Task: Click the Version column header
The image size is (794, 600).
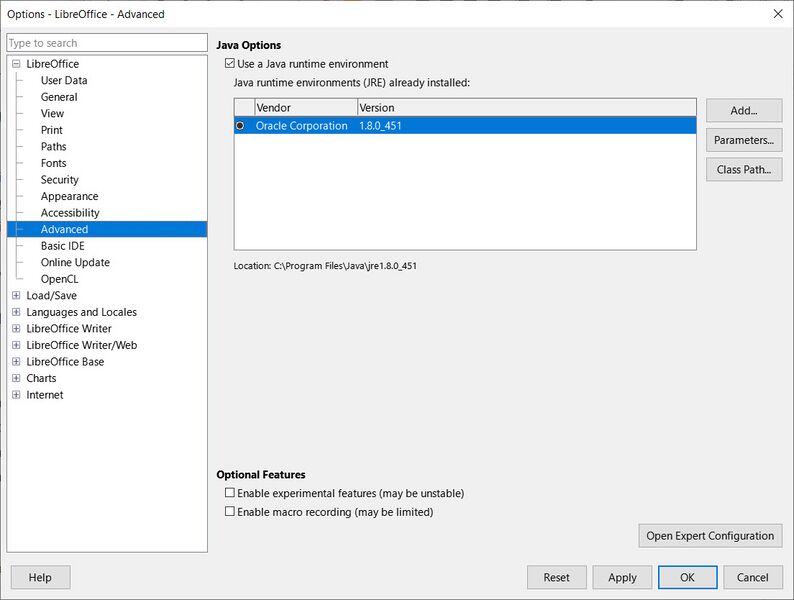Action: point(527,108)
